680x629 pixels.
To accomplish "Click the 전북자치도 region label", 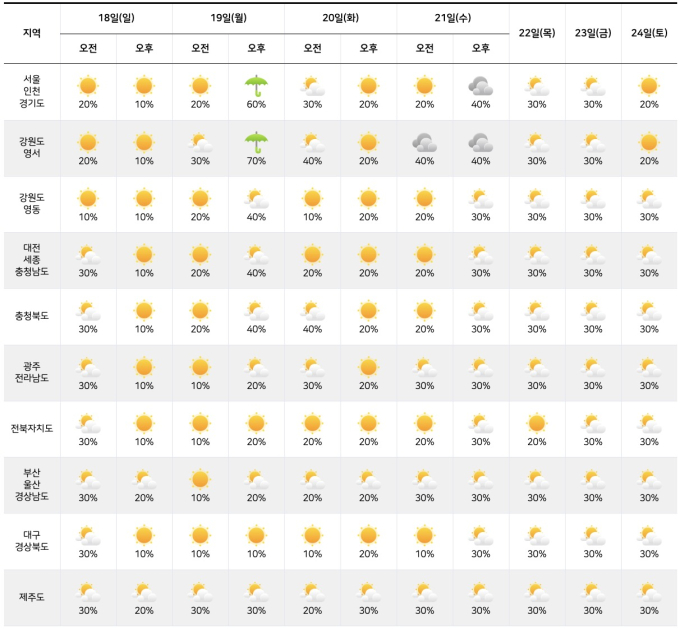I will pos(32,429).
